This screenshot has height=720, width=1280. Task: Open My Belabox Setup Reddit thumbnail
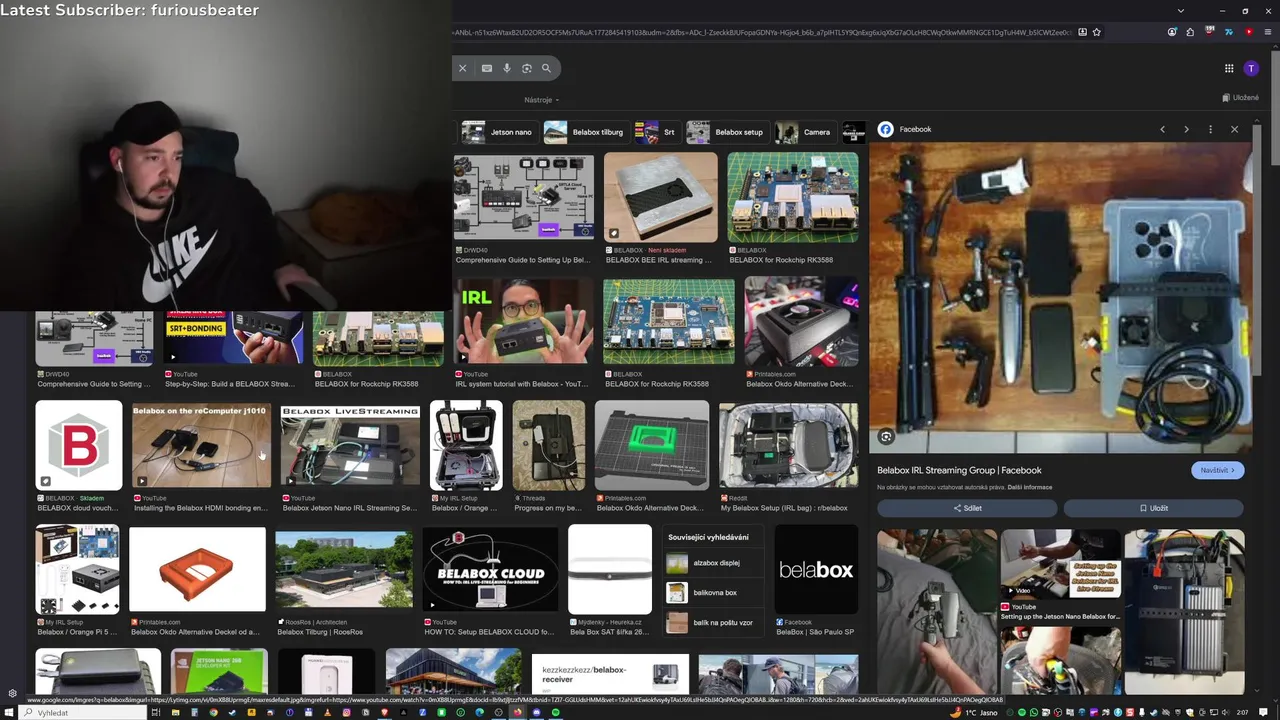tap(788, 445)
